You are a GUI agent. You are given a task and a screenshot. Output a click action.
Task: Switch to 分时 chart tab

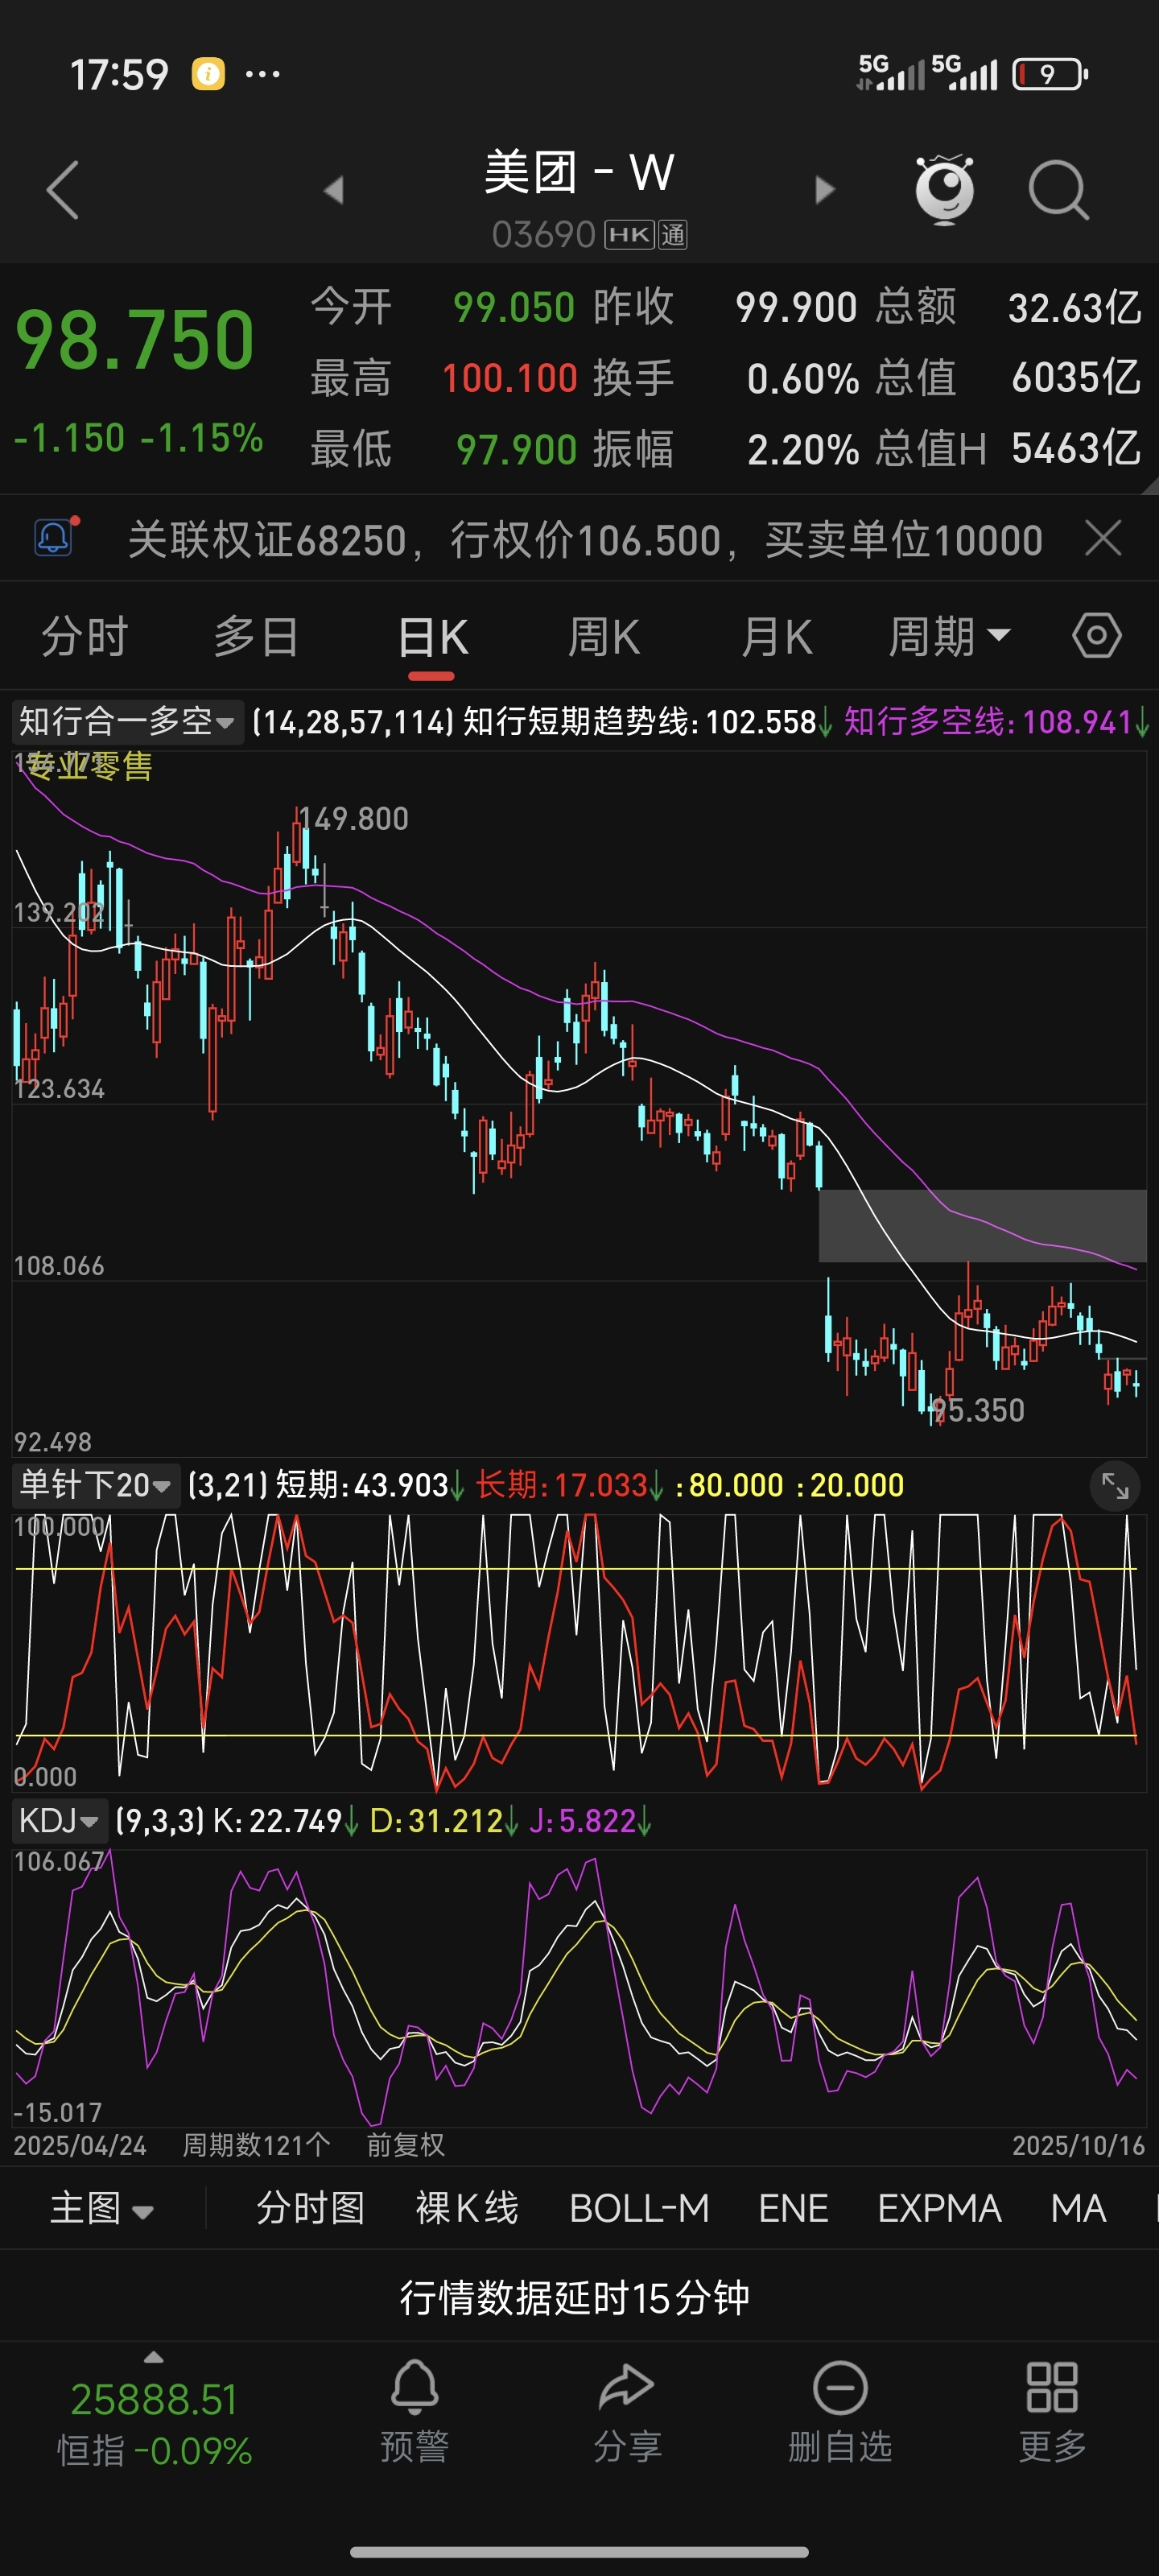[84, 636]
